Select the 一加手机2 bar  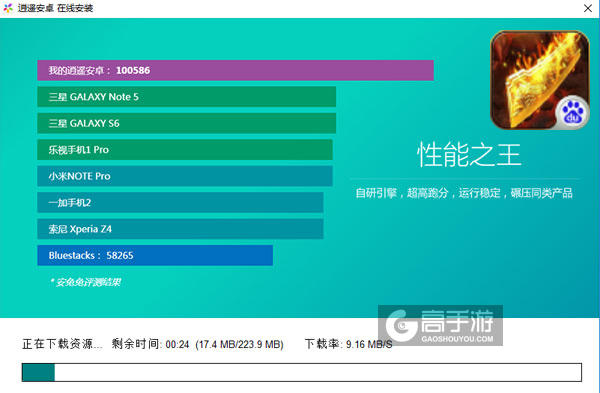[x=180, y=202]
